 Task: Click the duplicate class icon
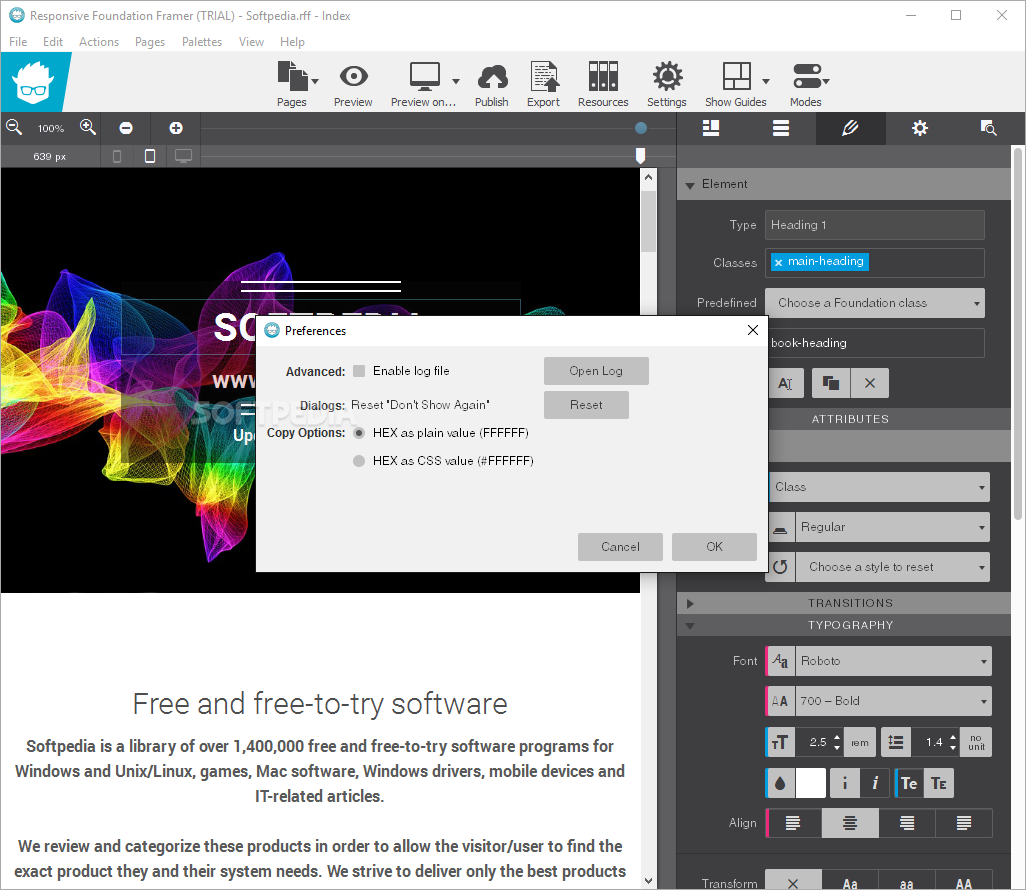pyautogui.click(x=831, y=383)
